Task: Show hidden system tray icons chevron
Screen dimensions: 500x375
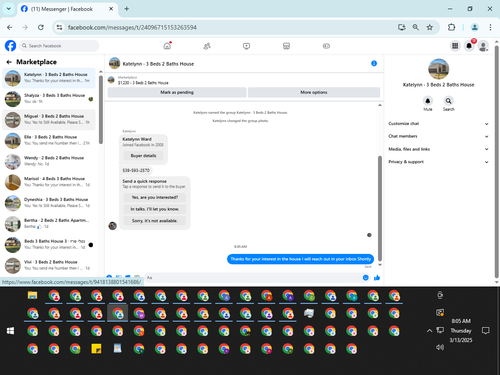Action: (x=429, y=331)
